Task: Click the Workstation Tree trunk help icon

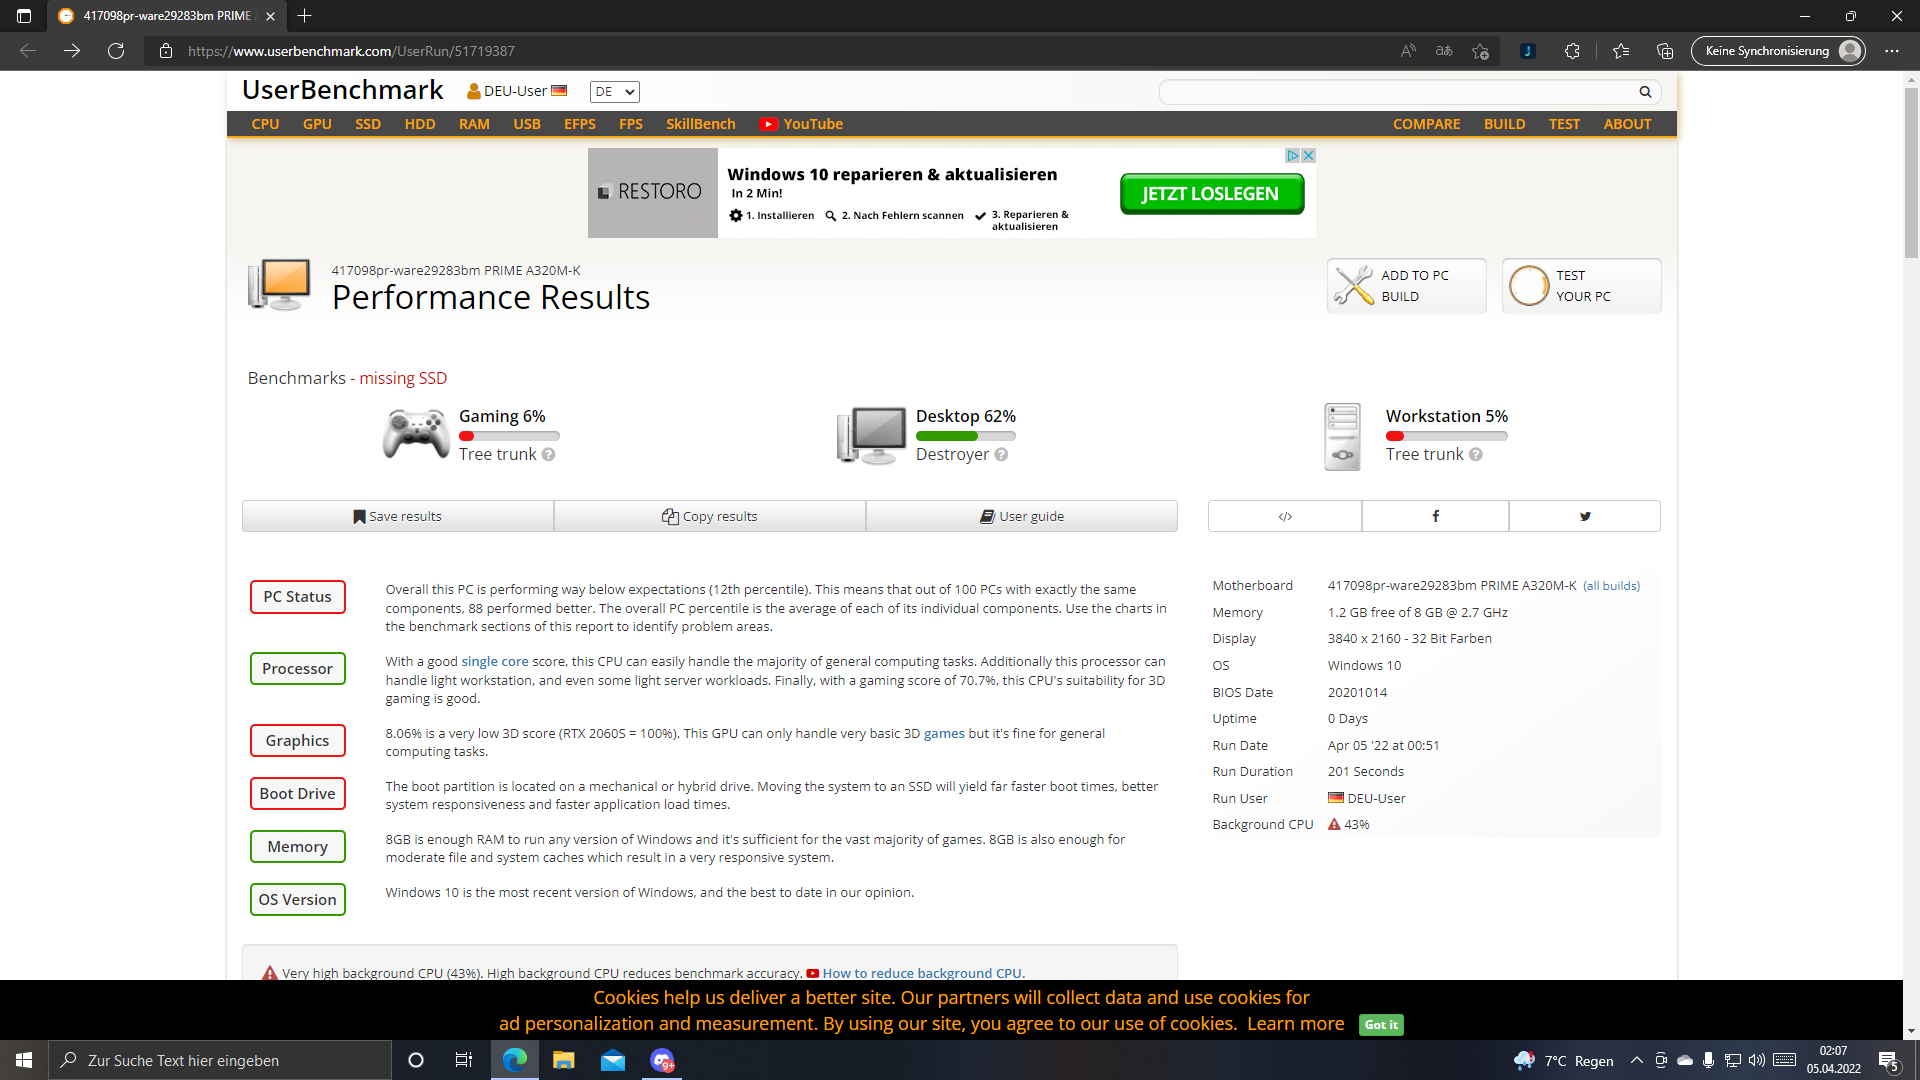Action: click(1475, 454)
